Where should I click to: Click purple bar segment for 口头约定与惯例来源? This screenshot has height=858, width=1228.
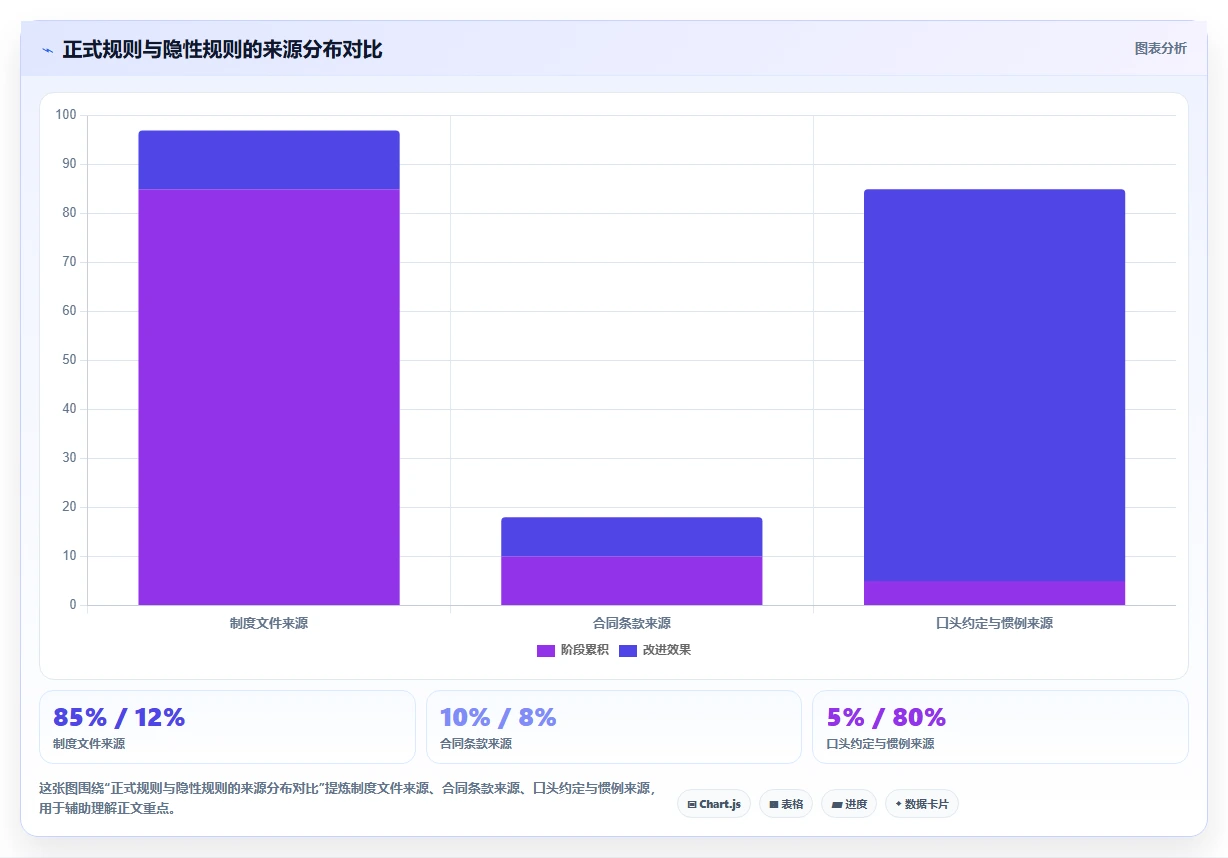coord(995,593)
